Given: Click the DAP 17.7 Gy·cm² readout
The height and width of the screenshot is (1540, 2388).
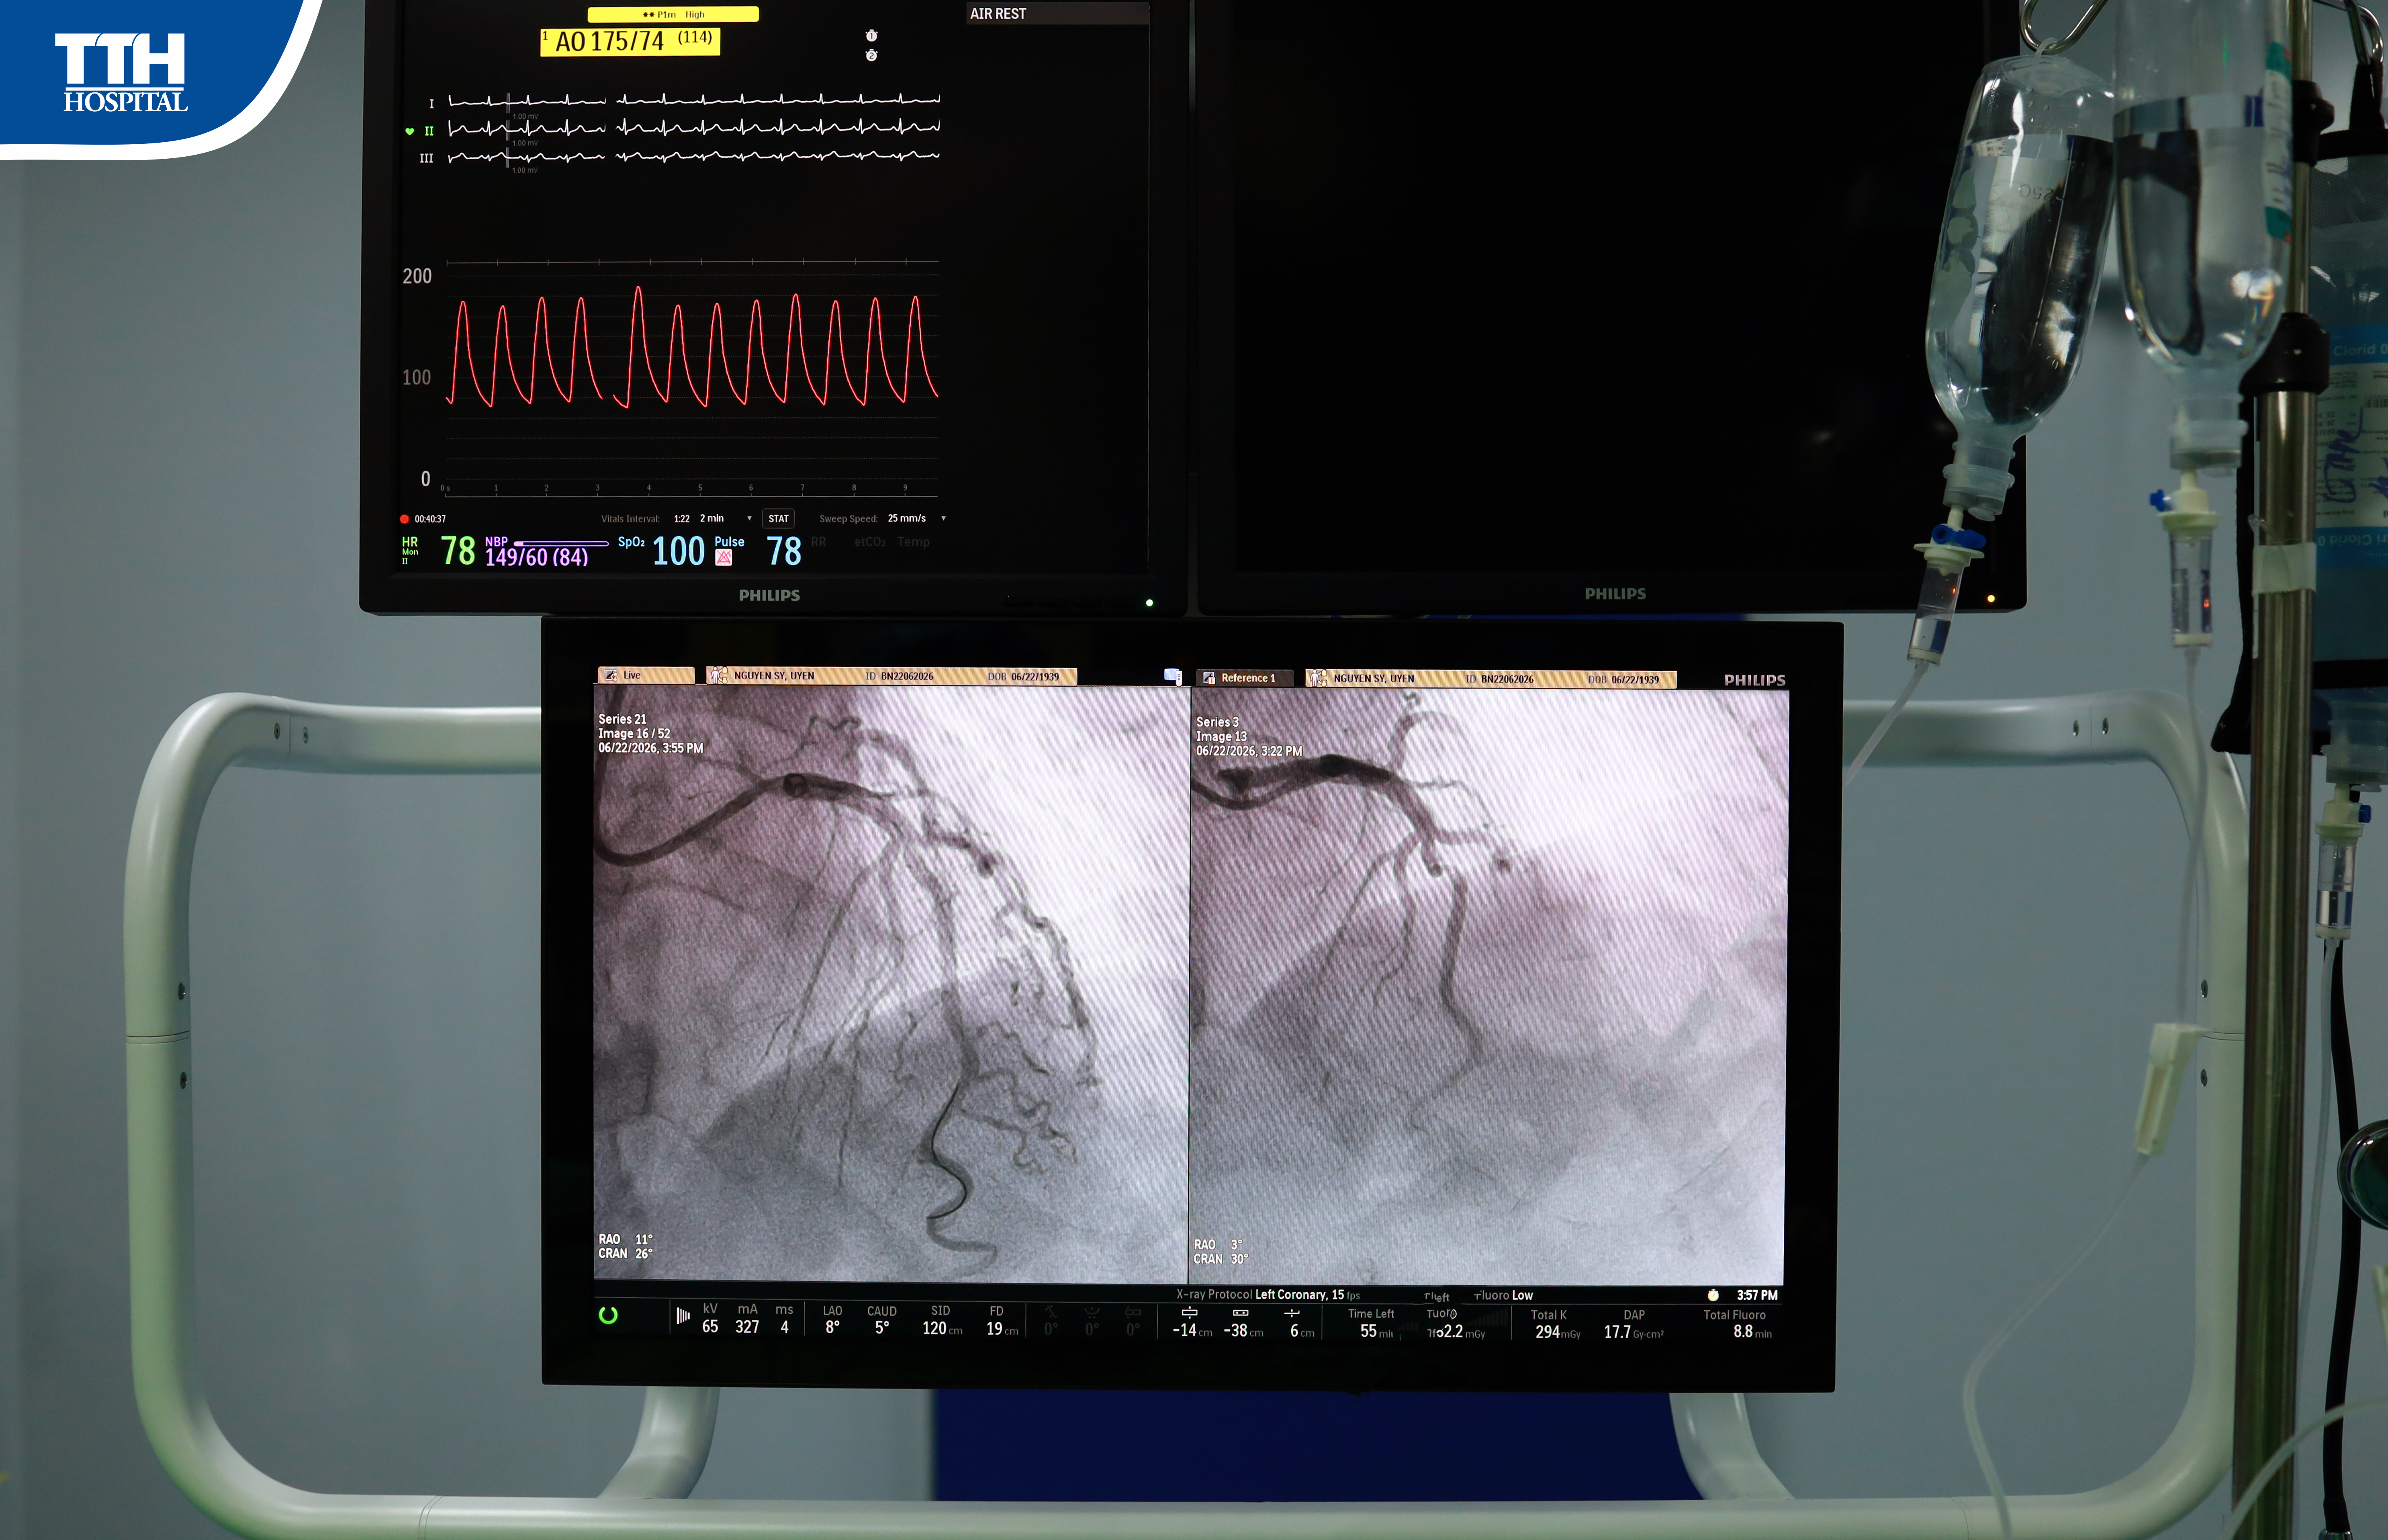Looking at the screenshot, I should (x=1634, y=1324).
